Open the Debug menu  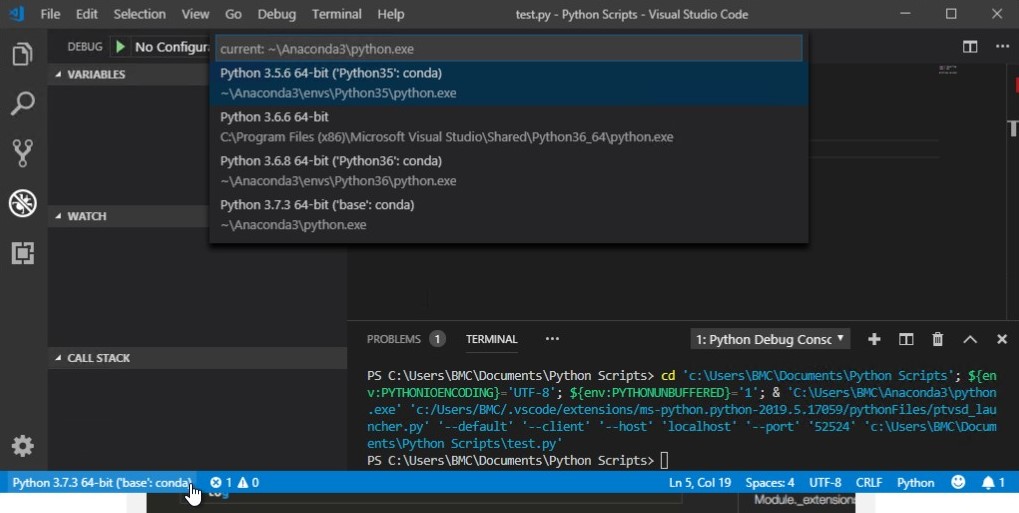276,14
